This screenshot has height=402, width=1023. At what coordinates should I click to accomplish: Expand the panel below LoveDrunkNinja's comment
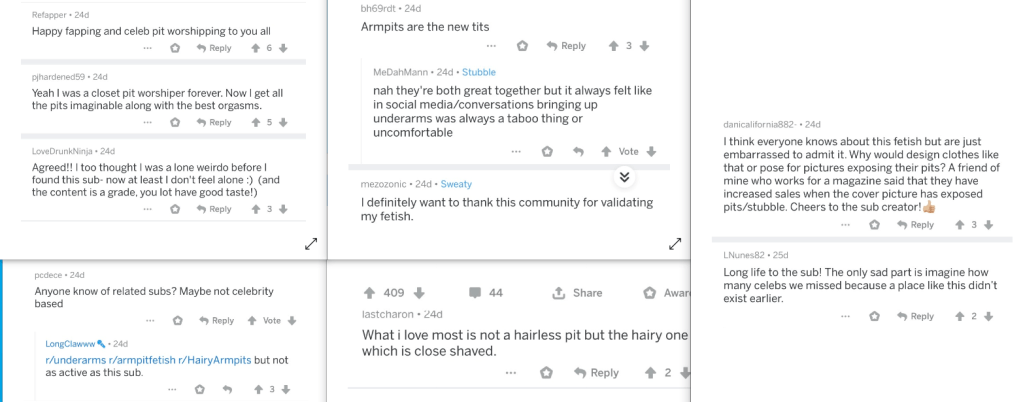311,243
